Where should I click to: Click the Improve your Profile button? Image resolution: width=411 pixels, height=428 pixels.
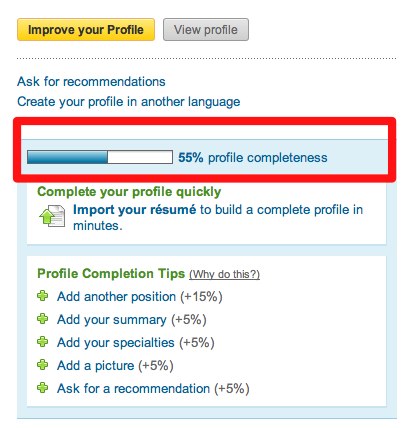pos(86,30)
